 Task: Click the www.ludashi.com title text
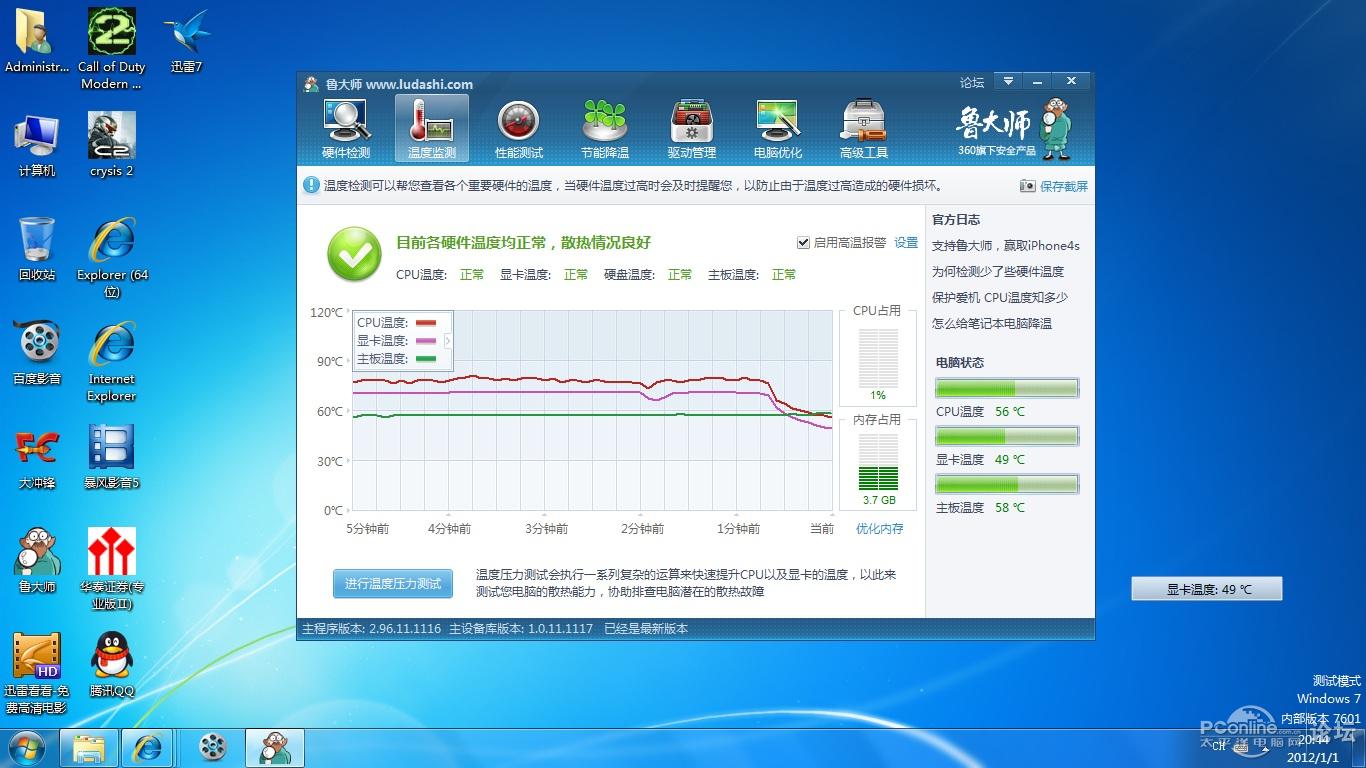tap(419, 84)
